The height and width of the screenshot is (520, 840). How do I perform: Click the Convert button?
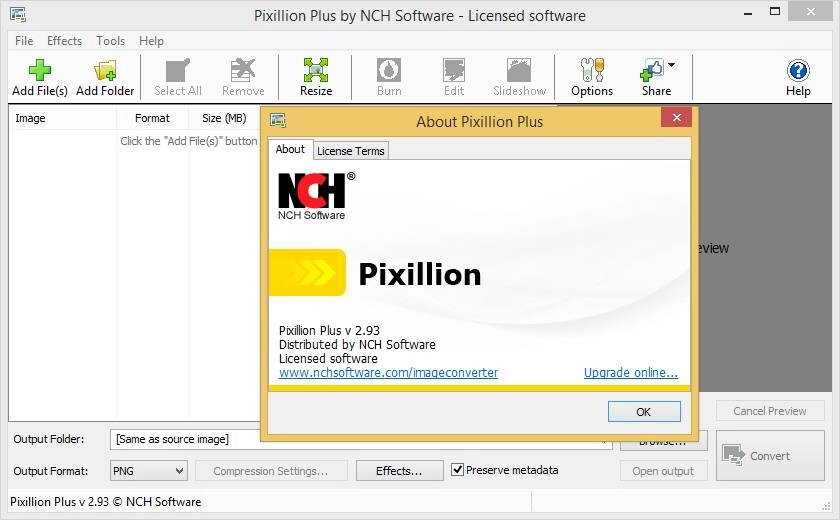pyautogui.click(x=770, y=456)
